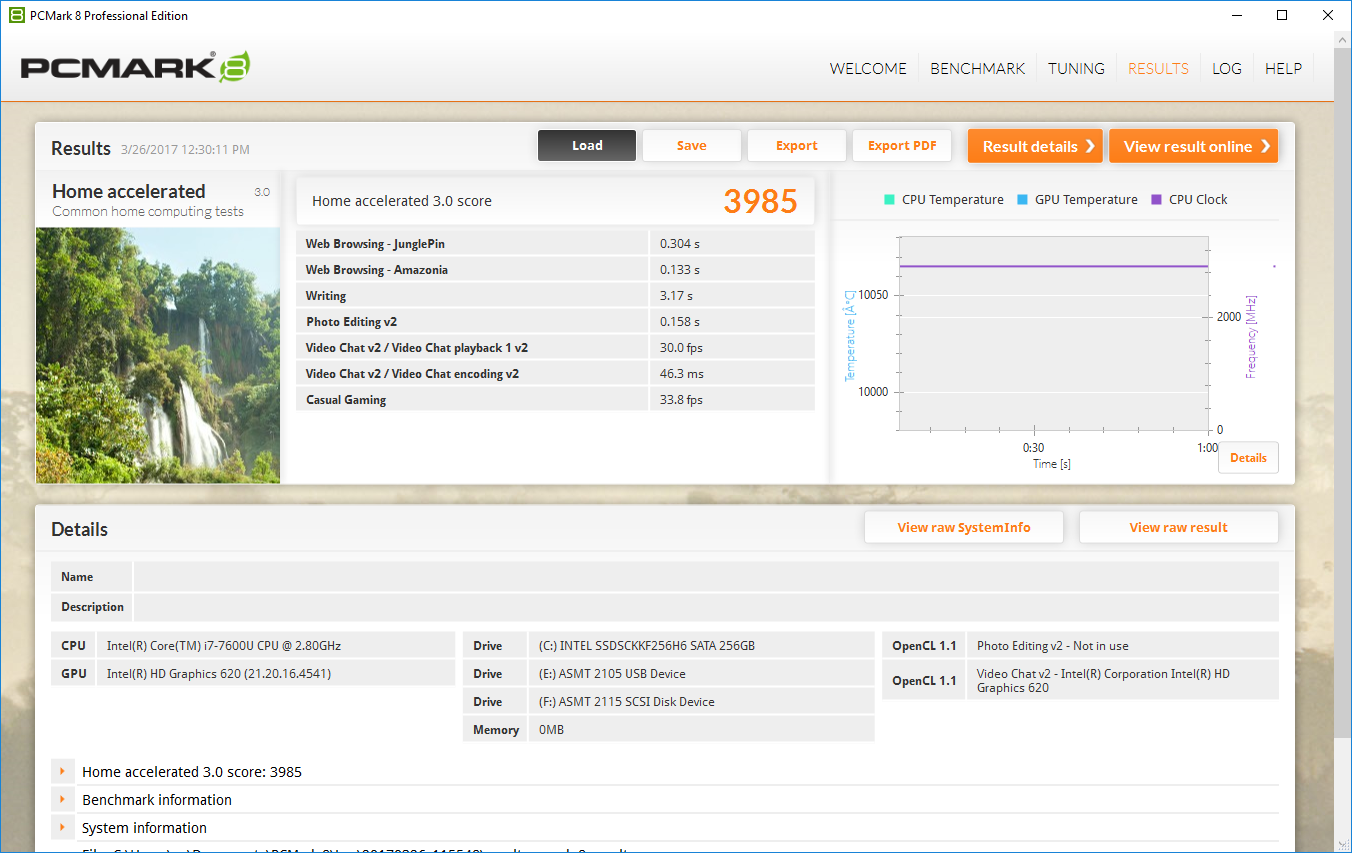Expand the System information section

coord(62,828)
